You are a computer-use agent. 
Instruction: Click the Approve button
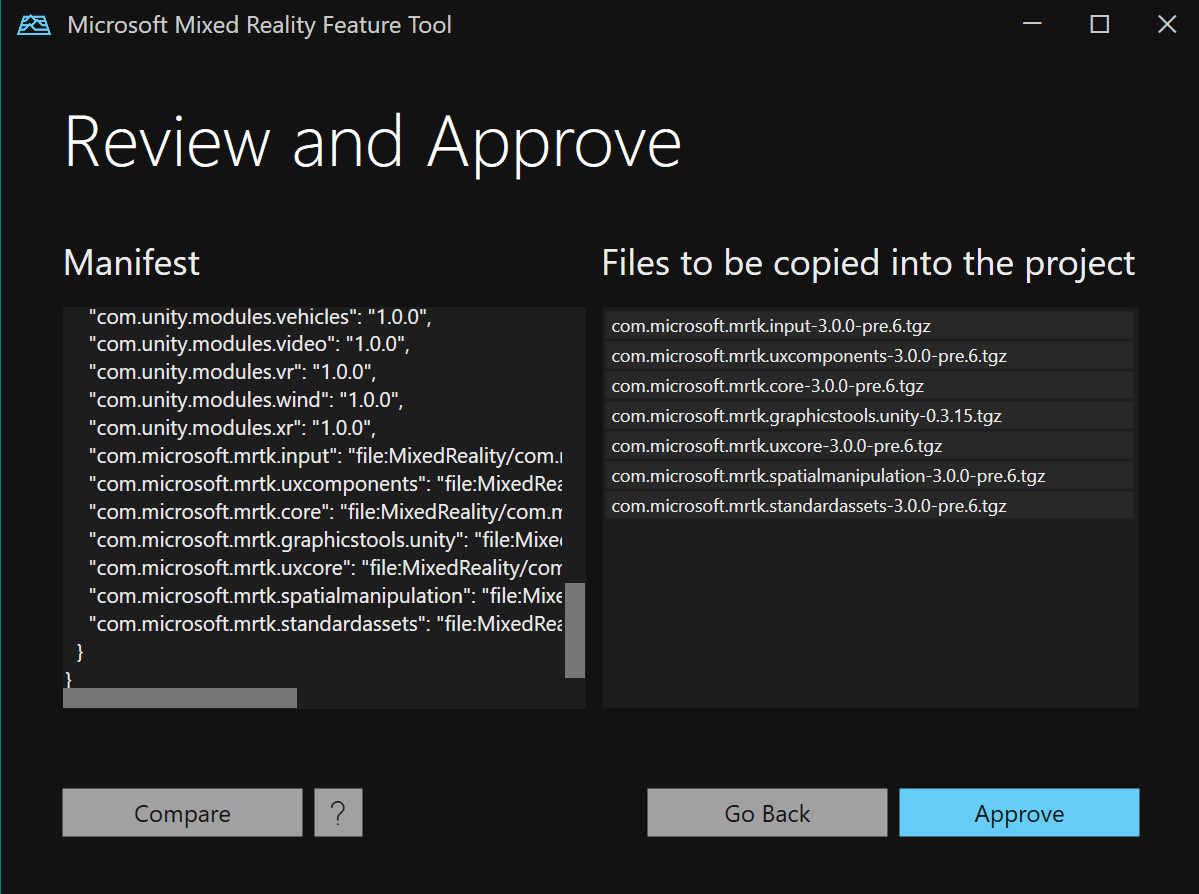[x=1018, y=813]
